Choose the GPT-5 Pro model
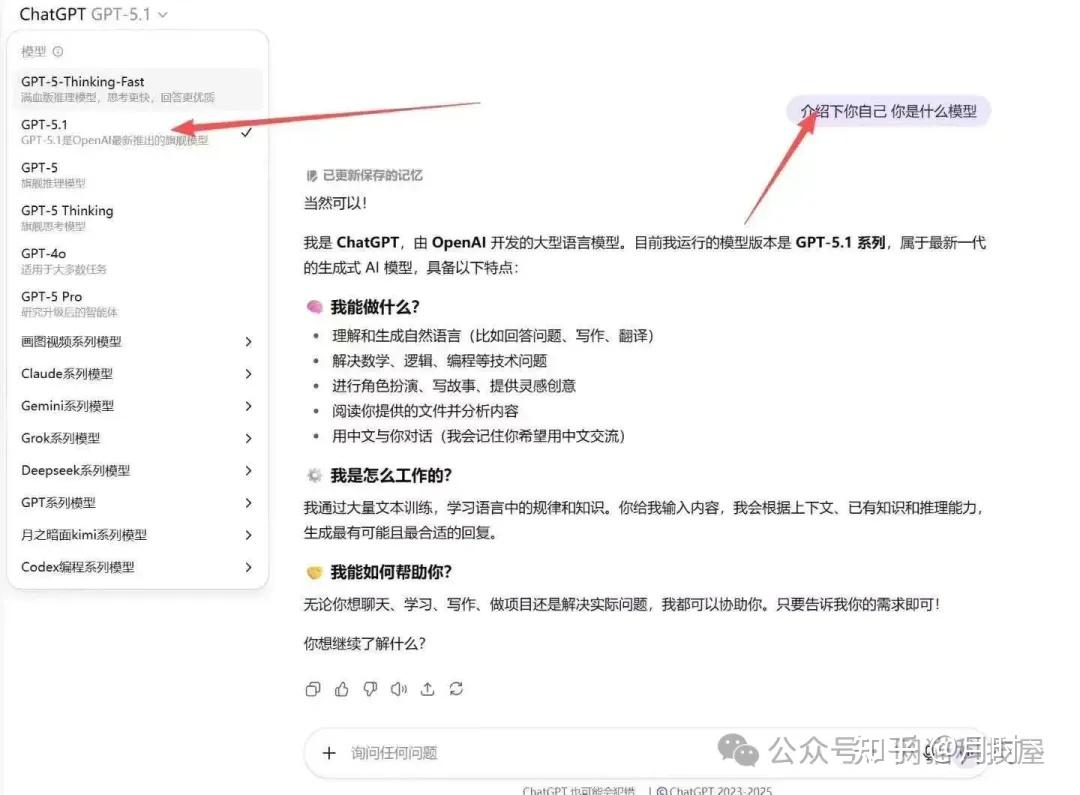Viewport: 1080px width, 795px height. (x=137, y=304)
